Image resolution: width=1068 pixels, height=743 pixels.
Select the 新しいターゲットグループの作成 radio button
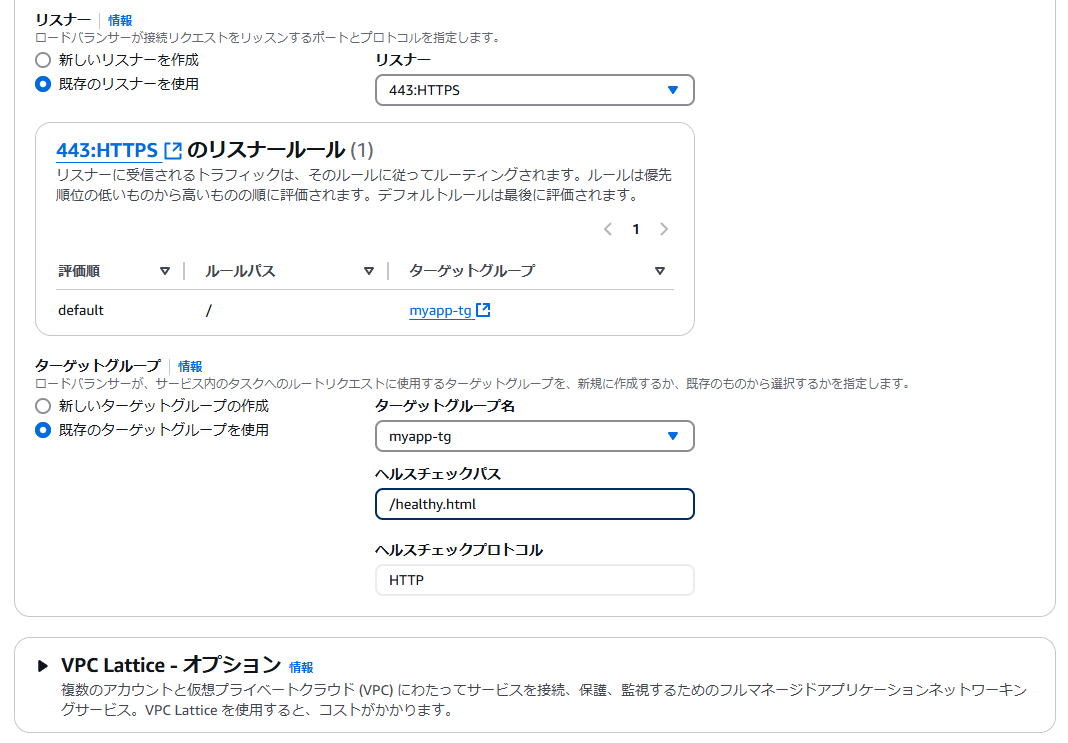(42, 405)
